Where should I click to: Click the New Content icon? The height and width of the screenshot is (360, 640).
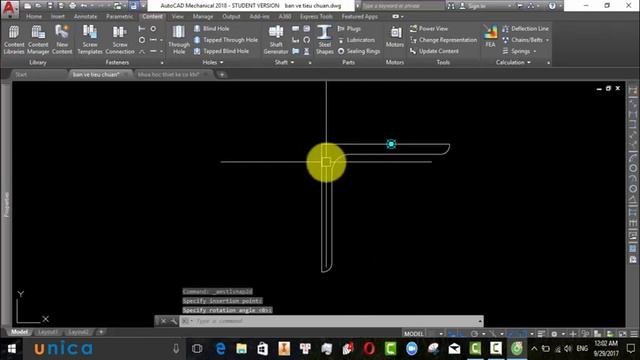(62, 40)
